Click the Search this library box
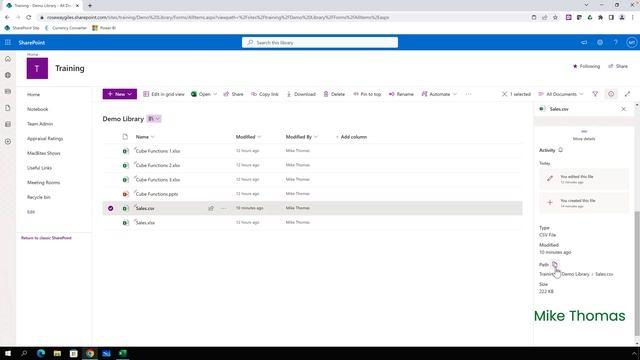The image size is (640, 360). 320,42
